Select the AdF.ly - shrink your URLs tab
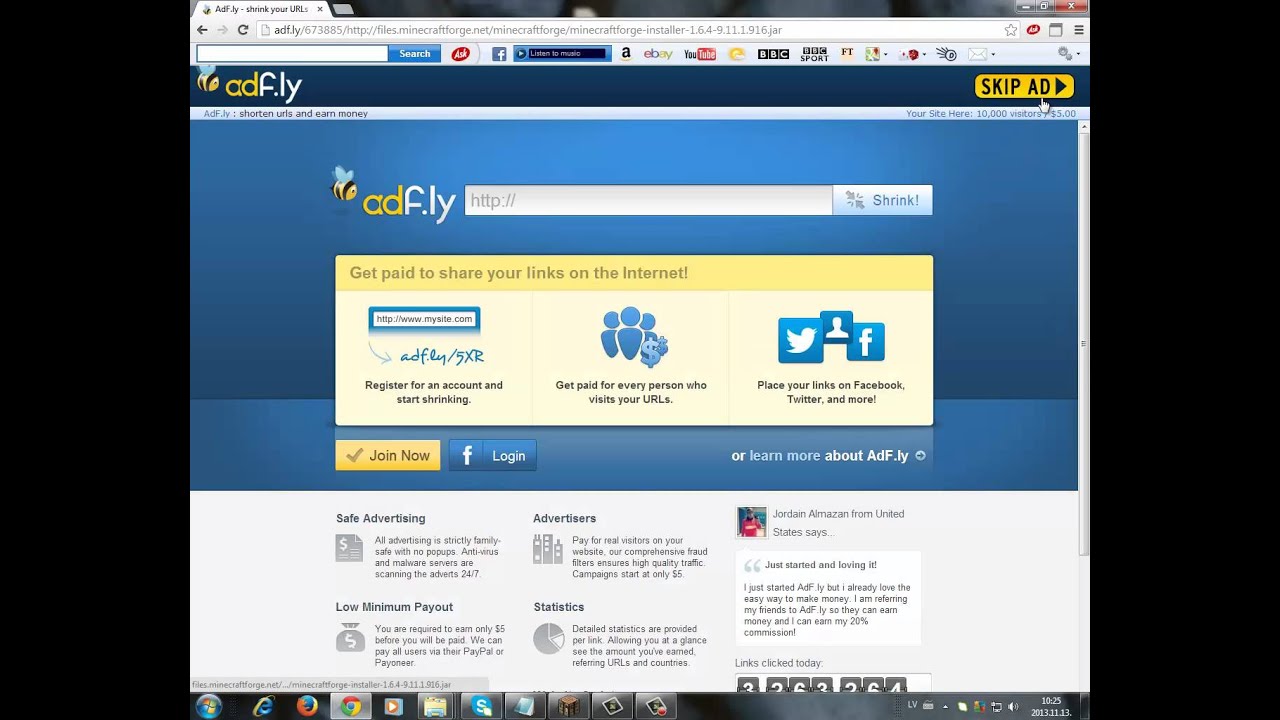 (x=260, y=9)
